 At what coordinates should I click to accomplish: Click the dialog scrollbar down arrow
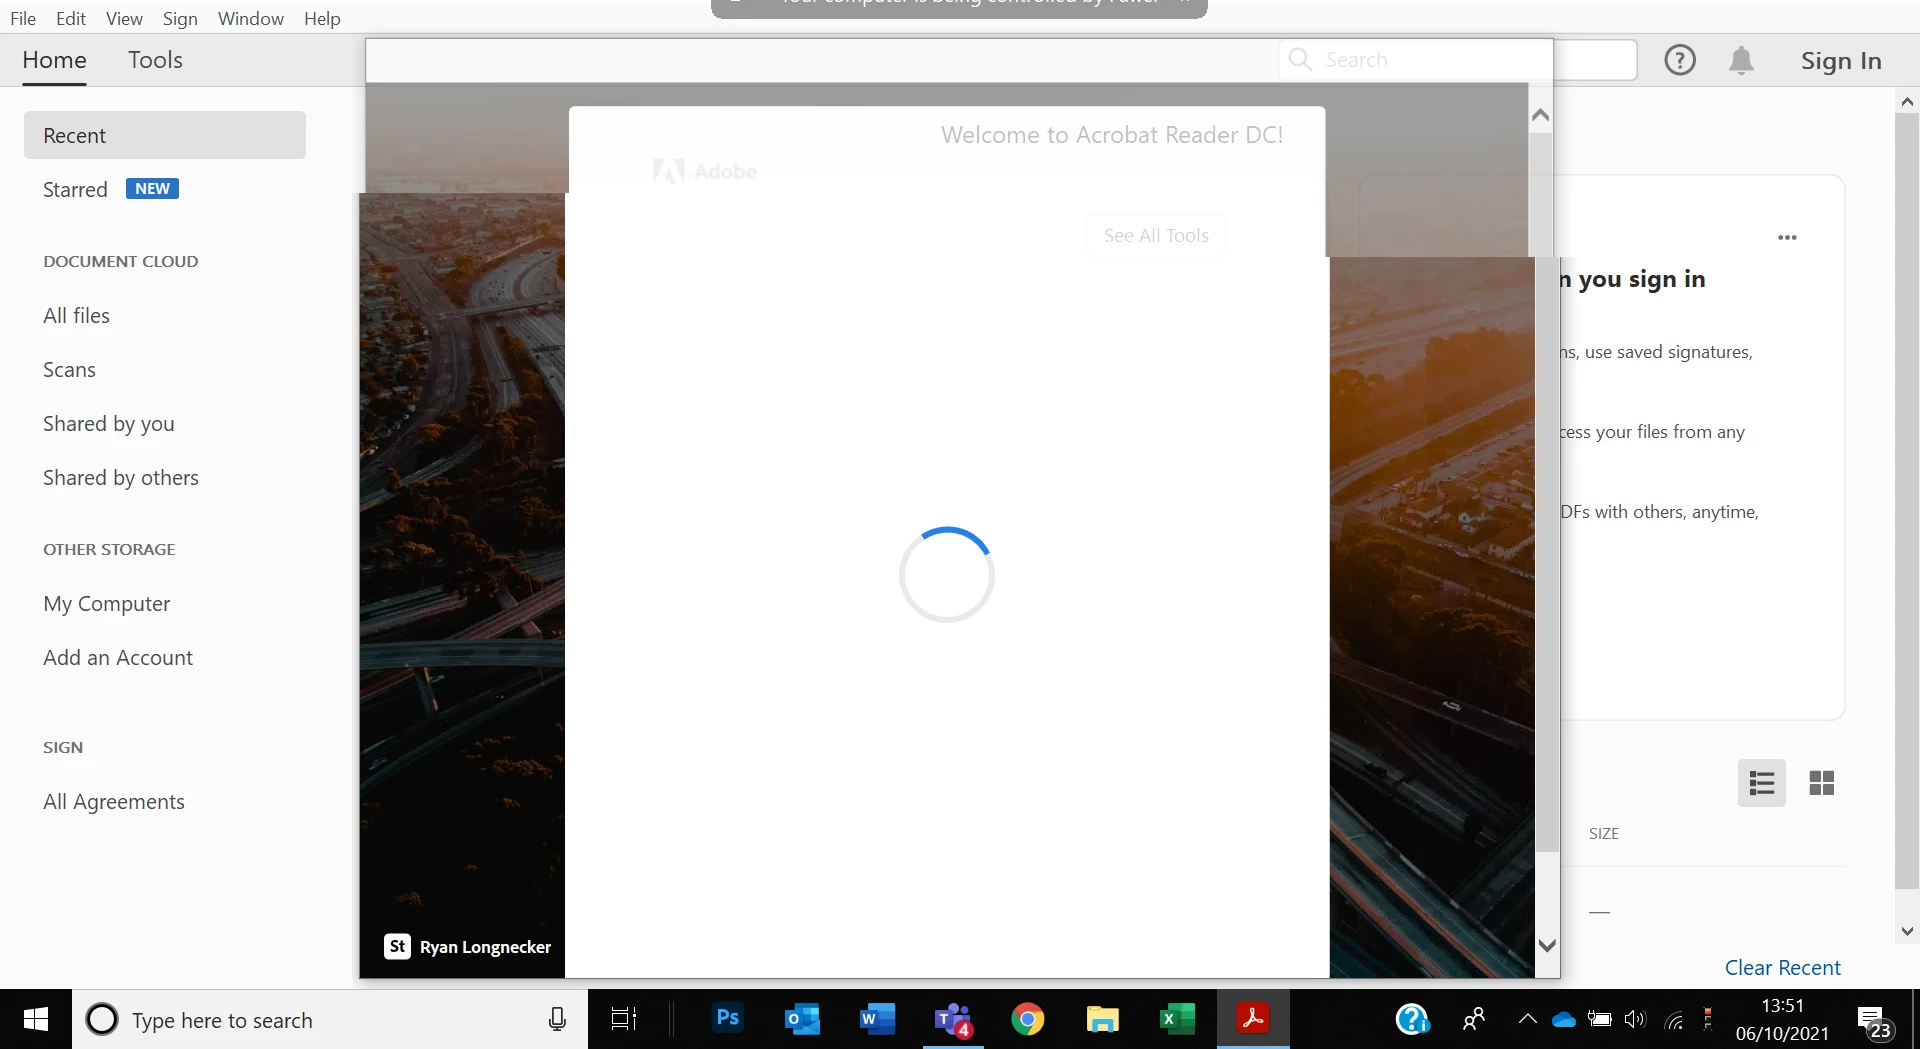1547,945
